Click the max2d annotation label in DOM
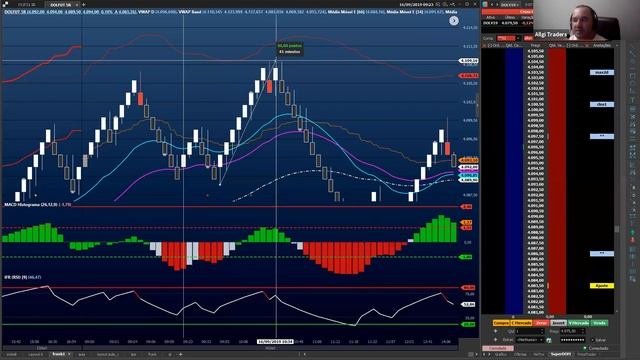The width and height of the screenshot is (640, 360). [x=602, y=72]
